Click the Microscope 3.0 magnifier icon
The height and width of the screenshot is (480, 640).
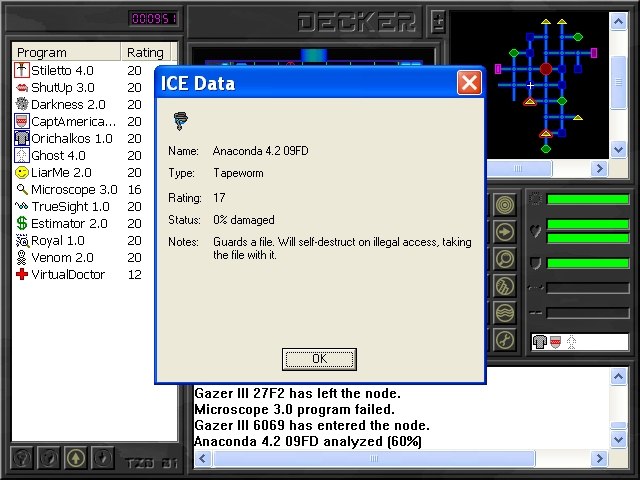point(22,189)
